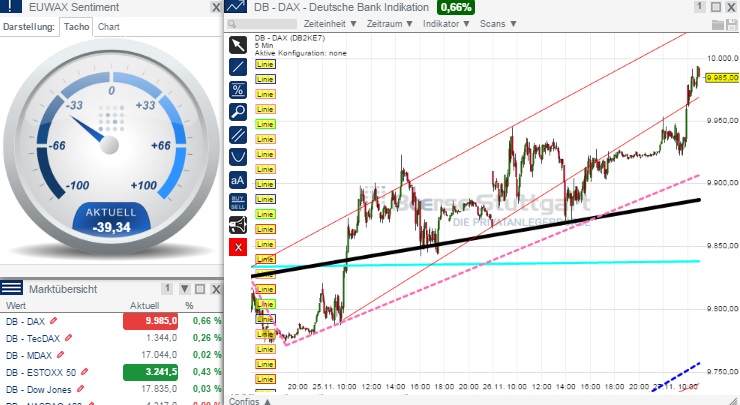Open the Zeiteinheit dropdown
This screenshot has height=405, width=740.
pyautogui.click(x=330, y=24)
